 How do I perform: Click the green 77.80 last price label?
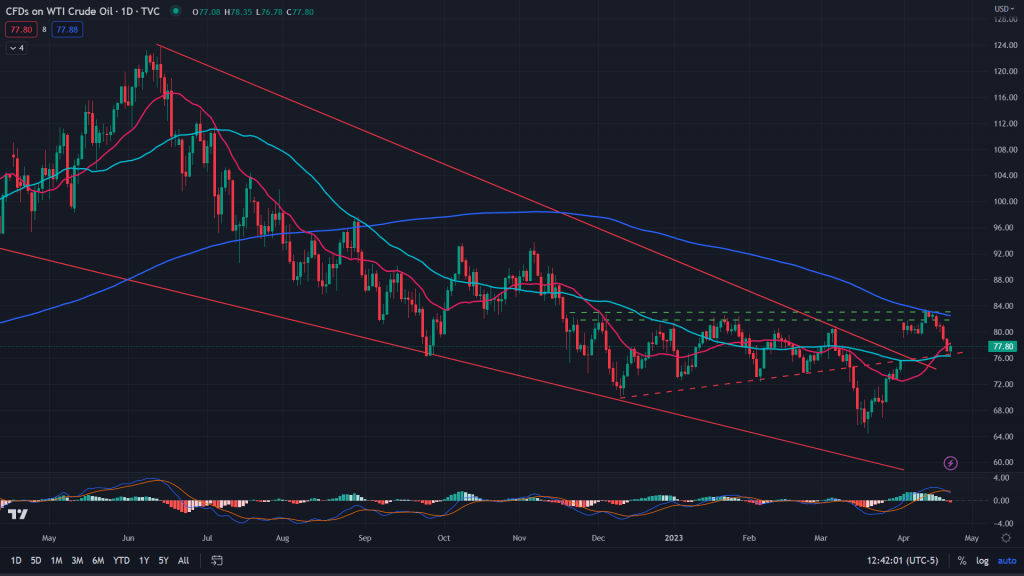tap(1002, 346)
